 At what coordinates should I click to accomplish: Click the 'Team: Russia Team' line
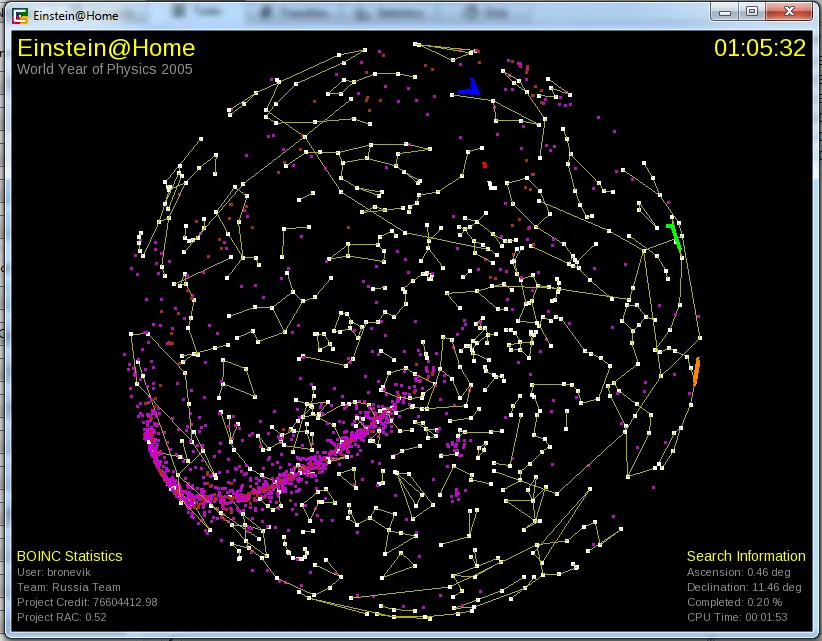pos(69,587)
